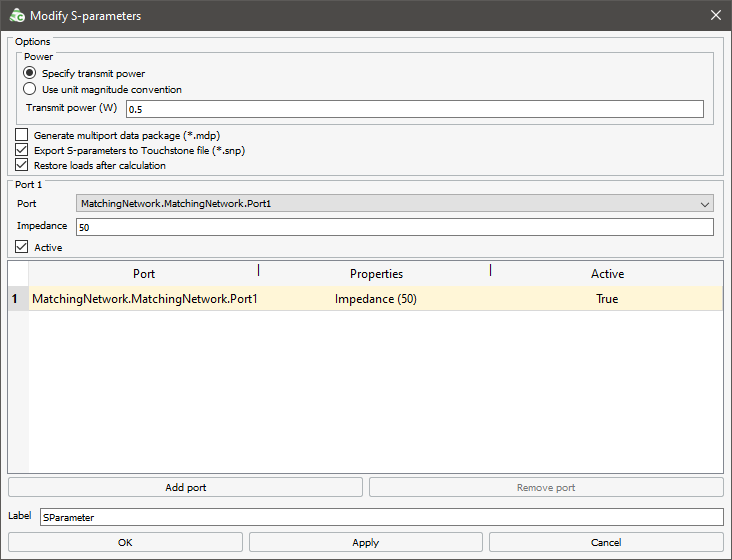The width and height of the screenshot is (732, 560).
Task: Click the Impedance input field
Action: click(394, 227)
